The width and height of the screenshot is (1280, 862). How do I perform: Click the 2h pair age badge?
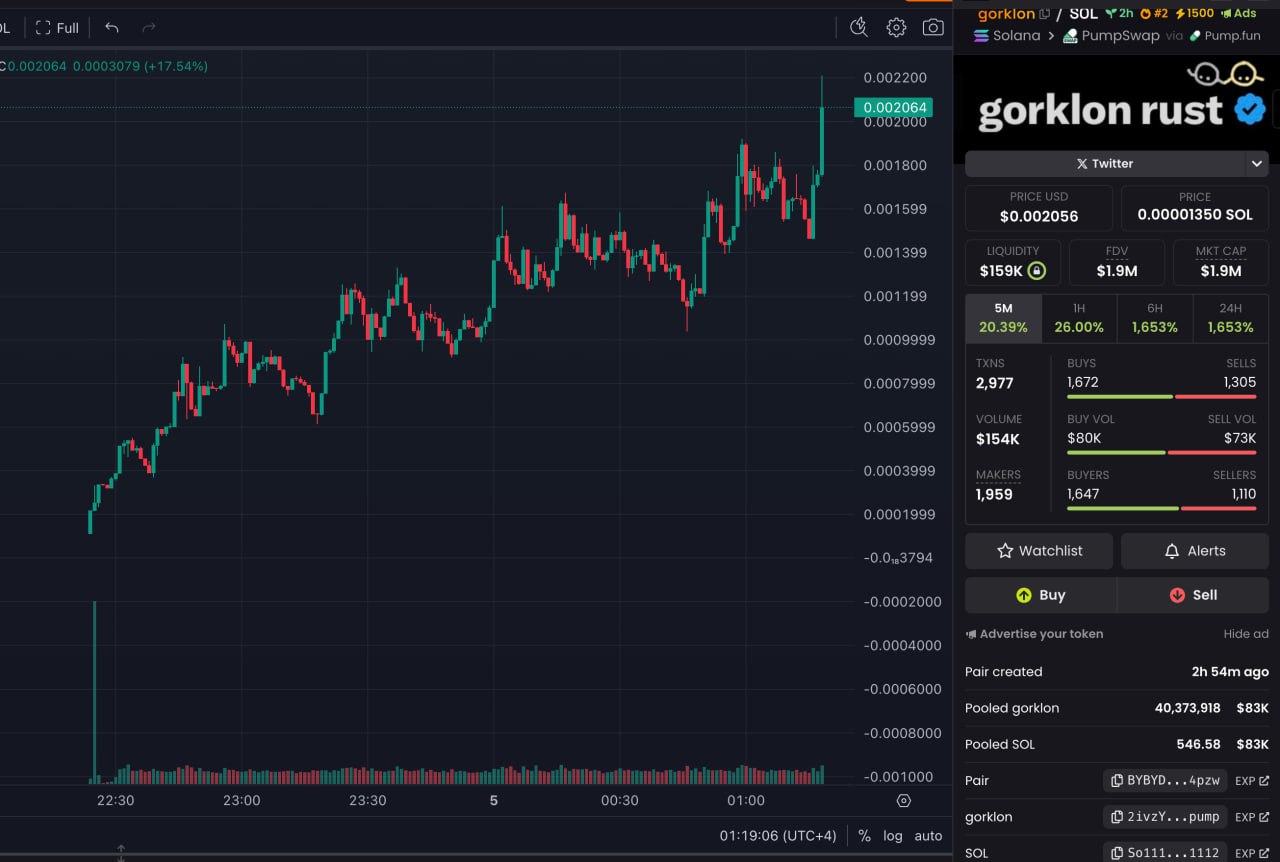click(1119, 13)
